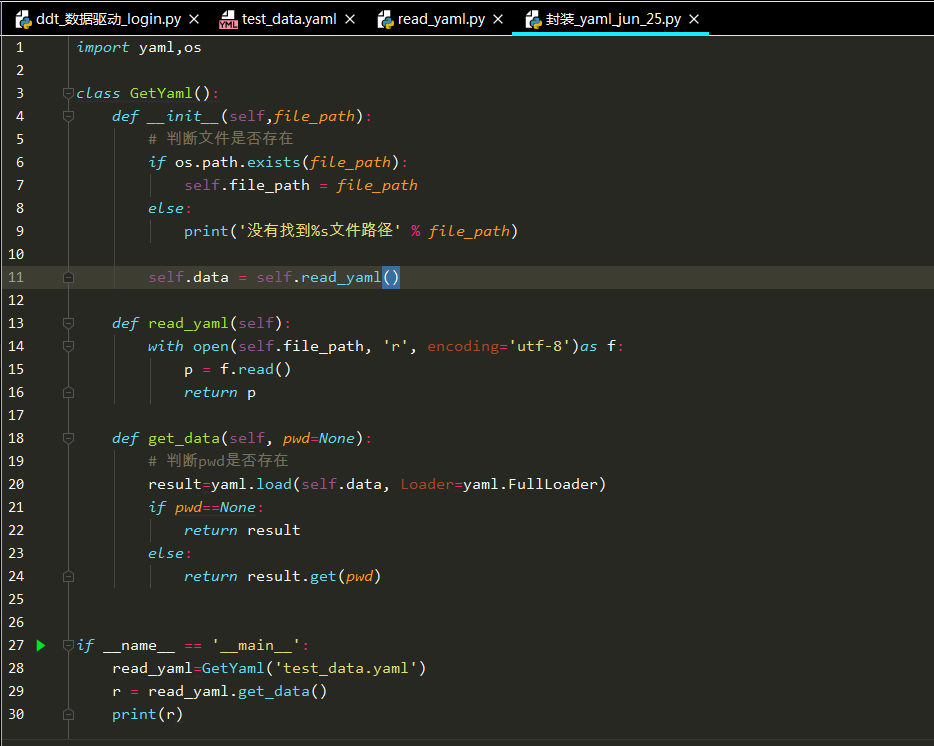Open the read_yaml.py tab

[x=441, y=19]
